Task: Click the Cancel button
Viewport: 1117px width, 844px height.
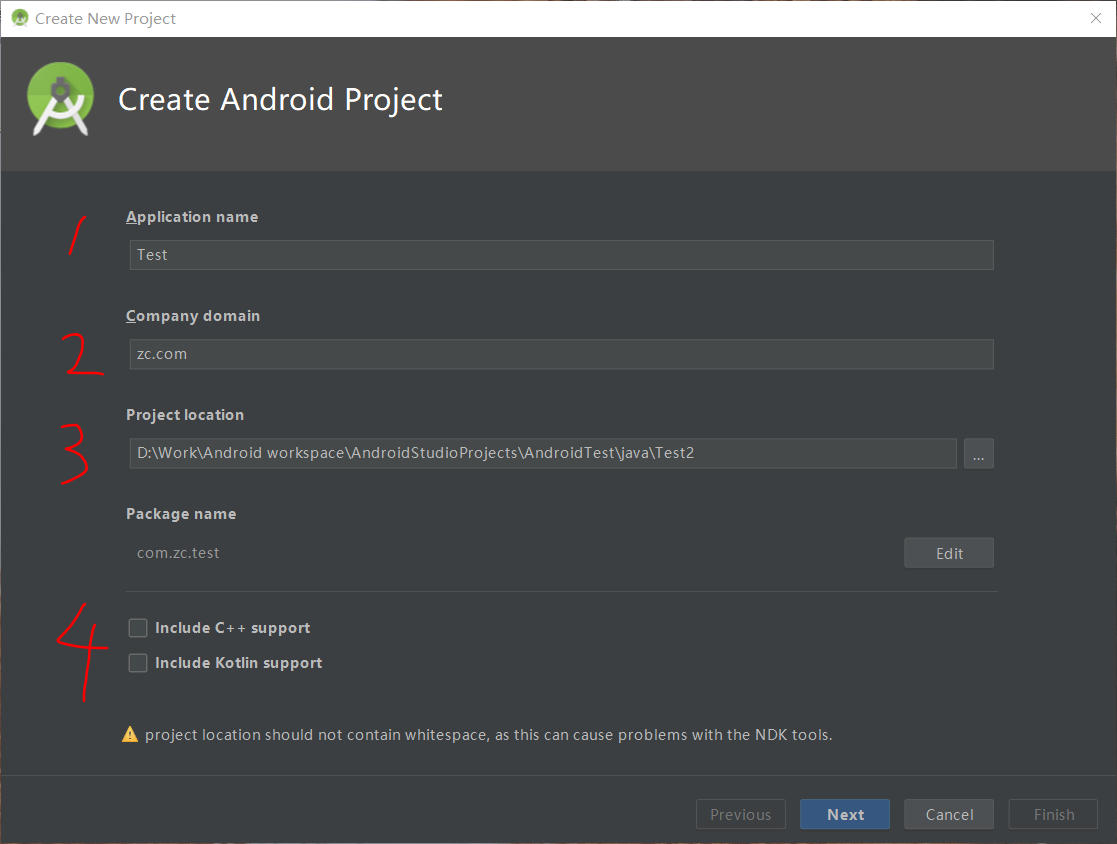Action: pyautogui.click(x=949, y=814)
